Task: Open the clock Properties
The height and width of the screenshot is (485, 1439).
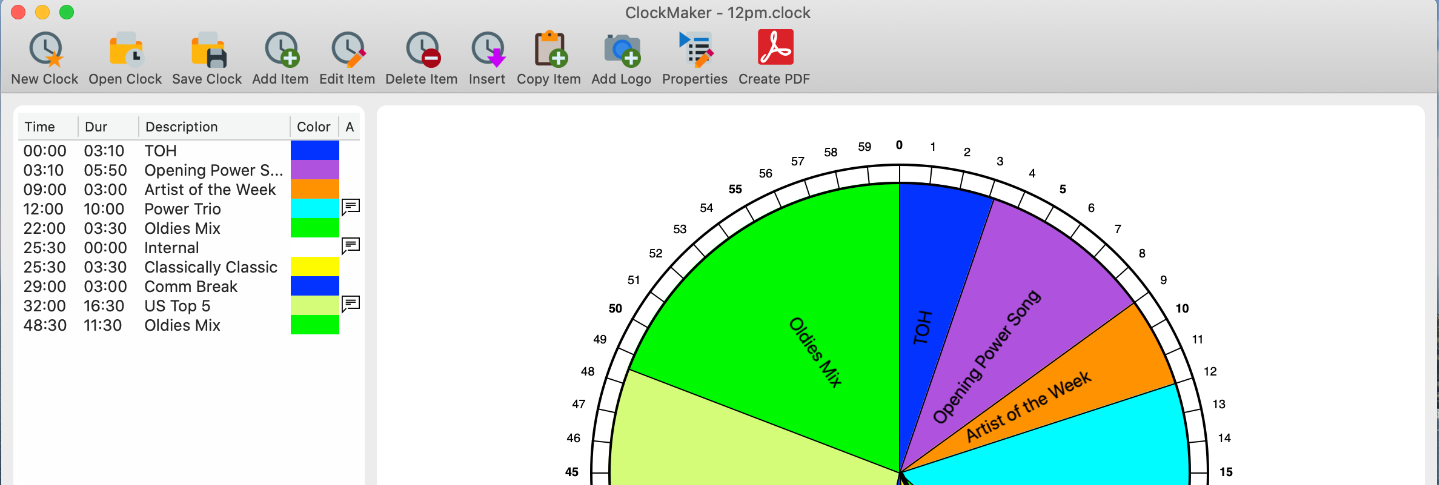Action: click(x=695, y=49)
